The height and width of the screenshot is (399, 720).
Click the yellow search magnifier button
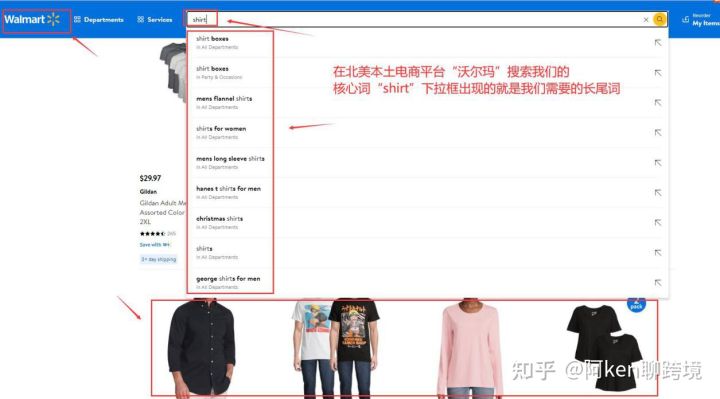click(659, 19)
